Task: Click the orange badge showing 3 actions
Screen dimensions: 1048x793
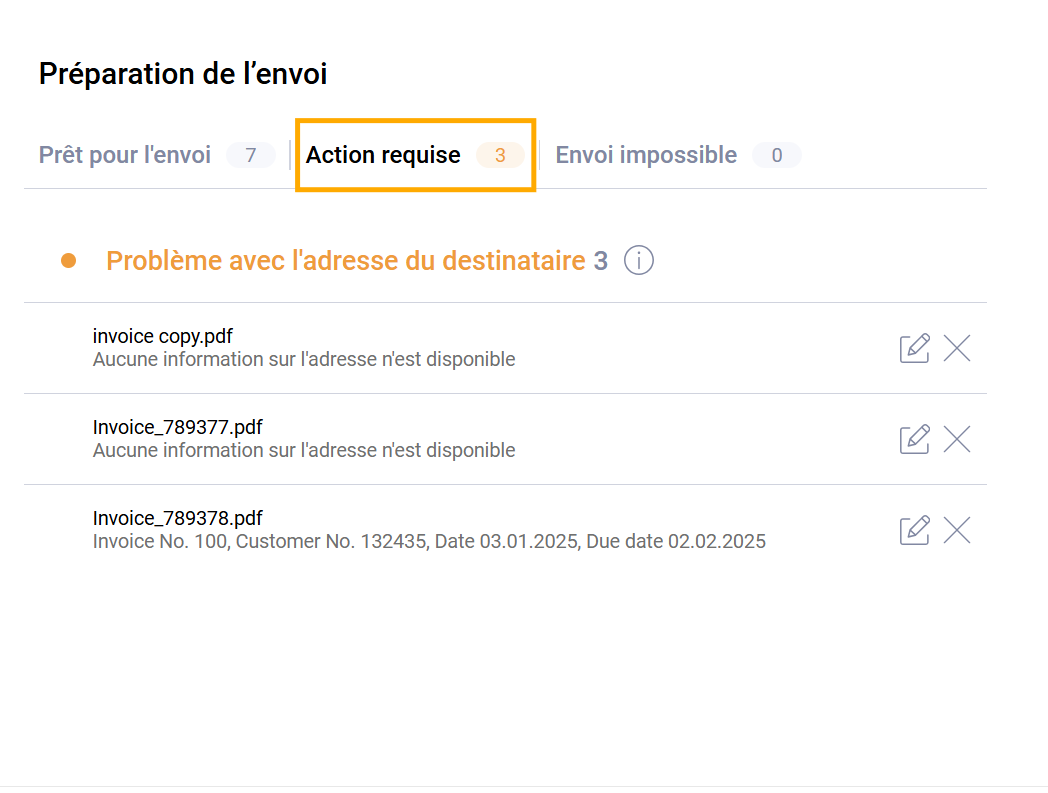Action: click(500, 155)
